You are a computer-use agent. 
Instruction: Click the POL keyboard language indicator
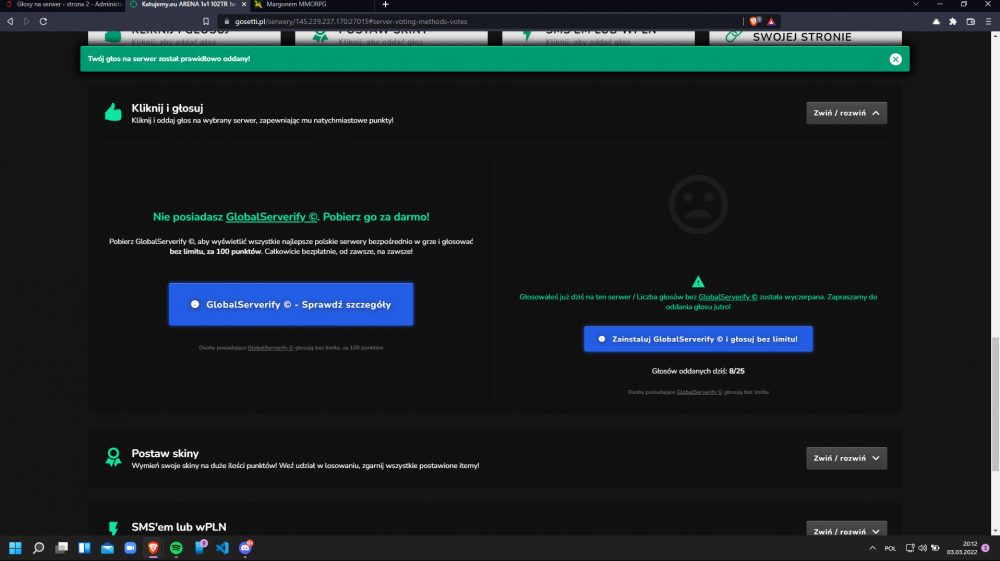[890, 548]
